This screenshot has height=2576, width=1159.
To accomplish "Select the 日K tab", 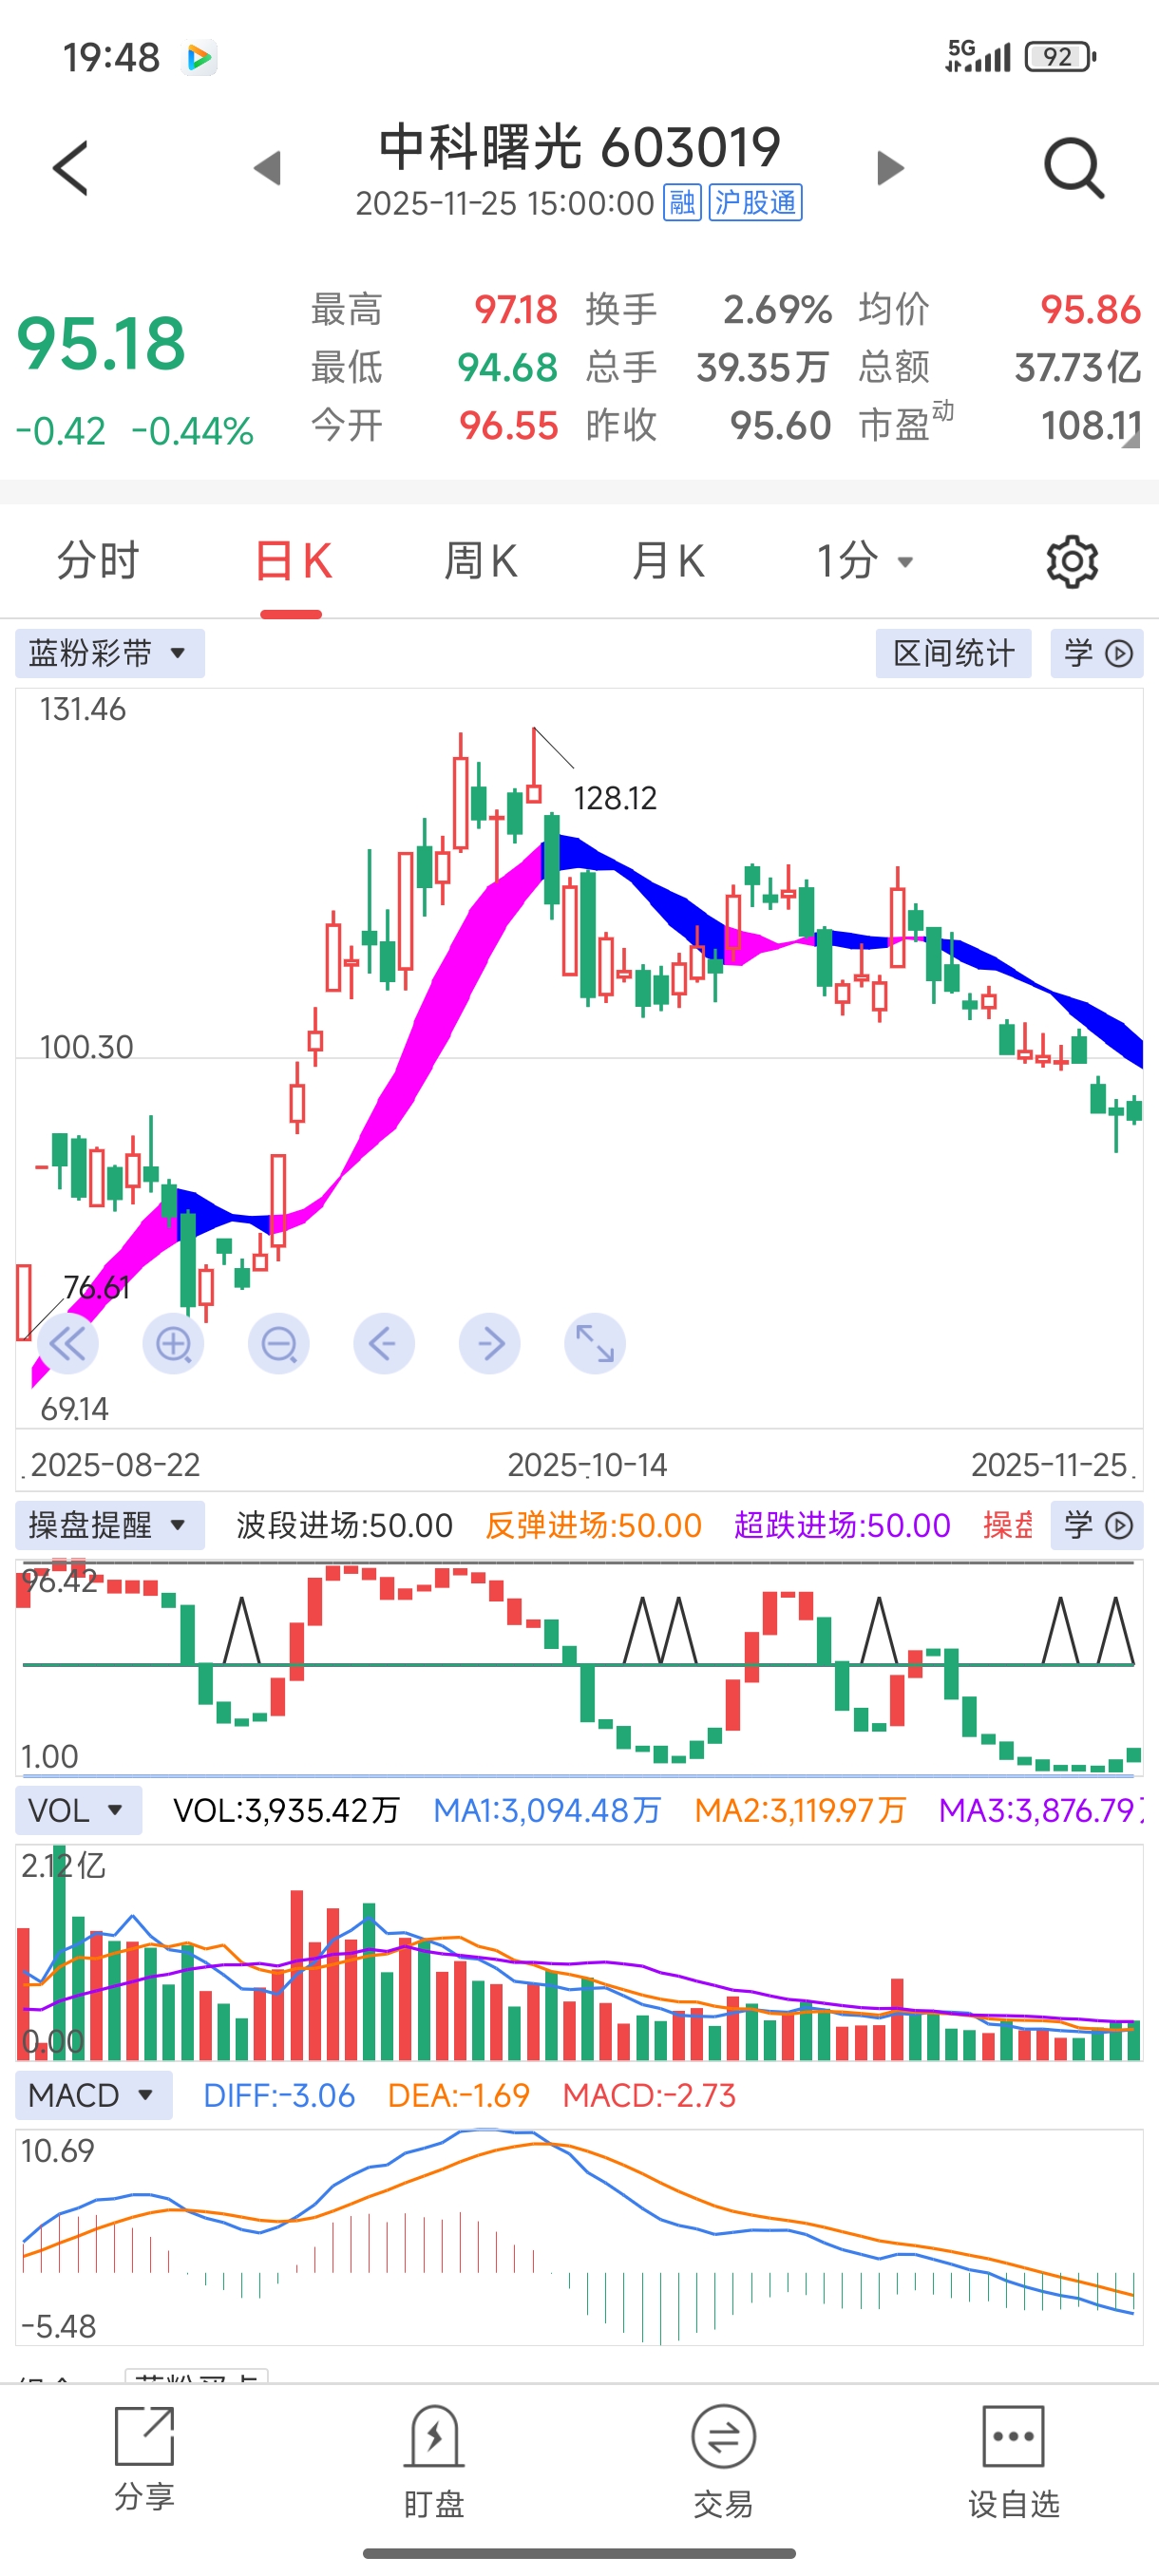I will (292, 561).
